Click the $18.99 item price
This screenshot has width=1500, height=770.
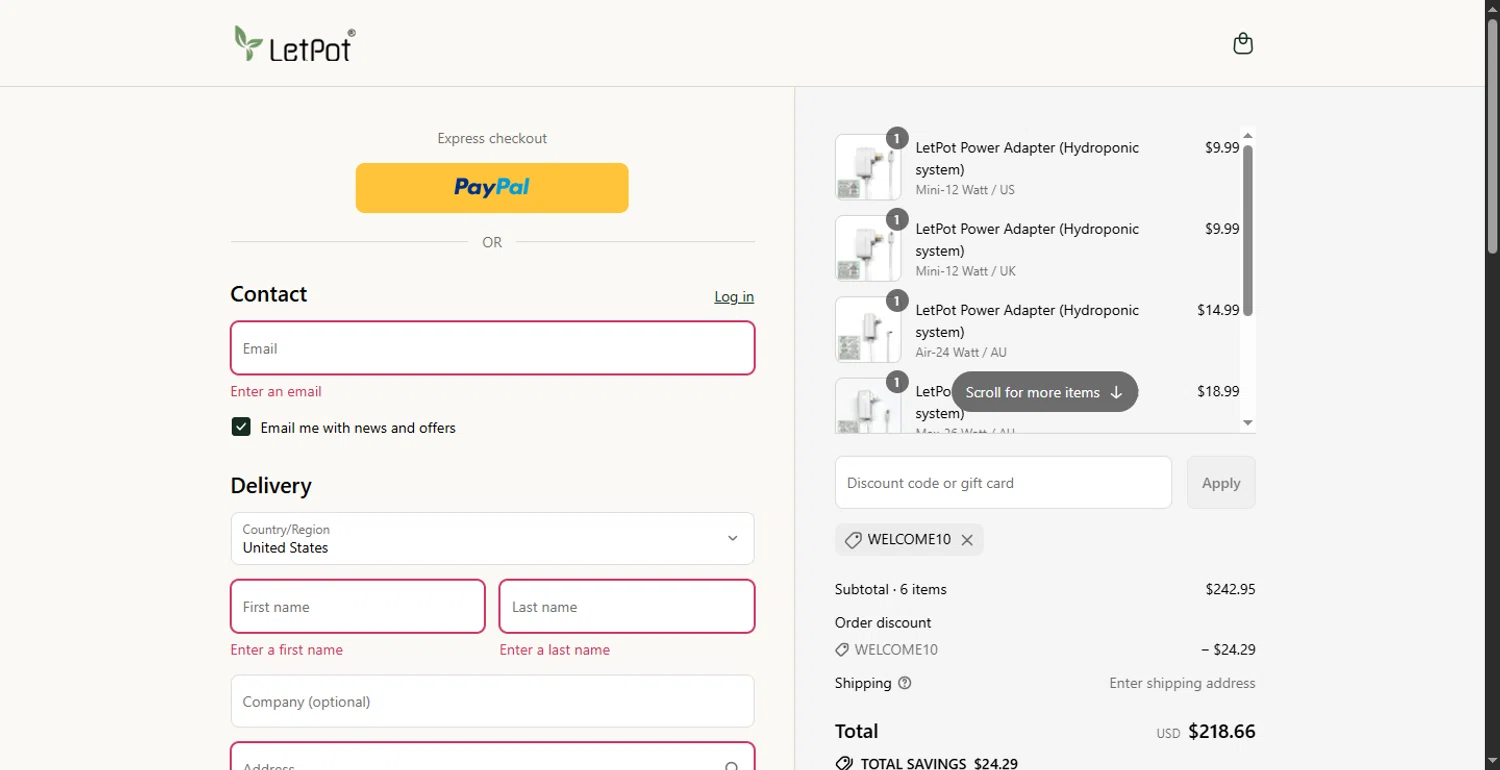(1218, 391)
